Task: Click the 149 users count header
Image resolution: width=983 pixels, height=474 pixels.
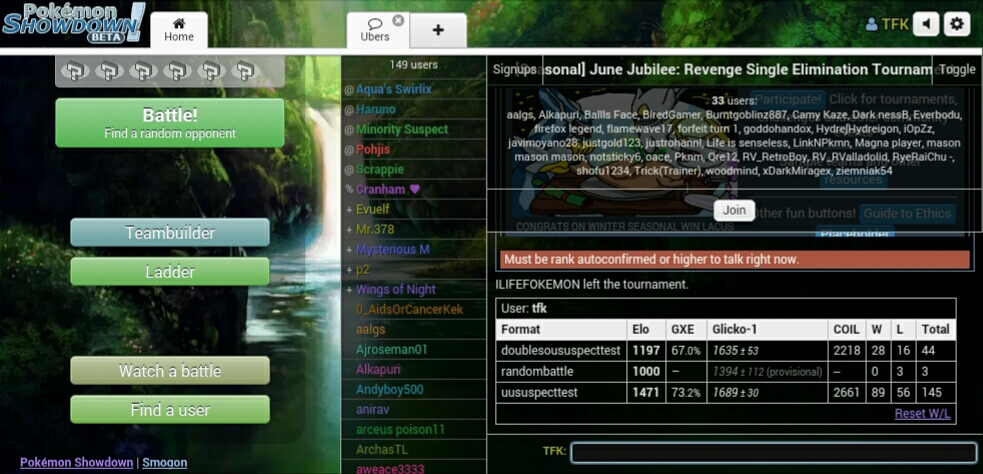Action: point(414,65)
